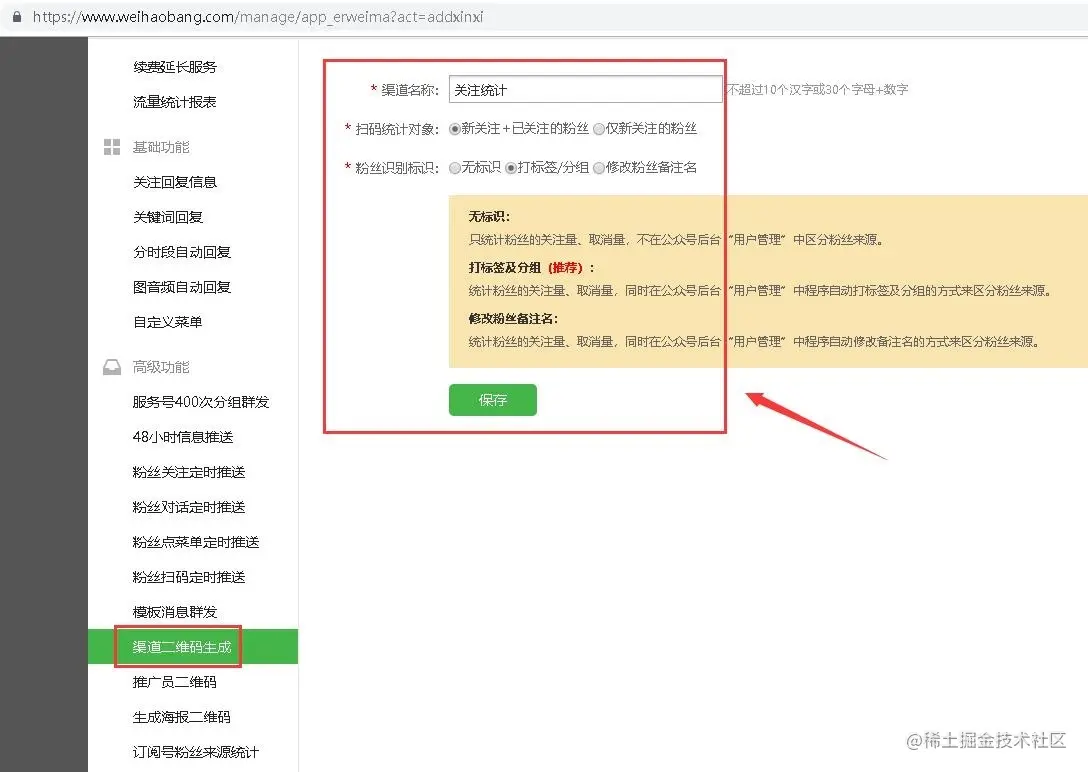The image size is (1088, 772).
Task: Open 图音频自动回复 menu item
Action: click(x=182, y=287)
